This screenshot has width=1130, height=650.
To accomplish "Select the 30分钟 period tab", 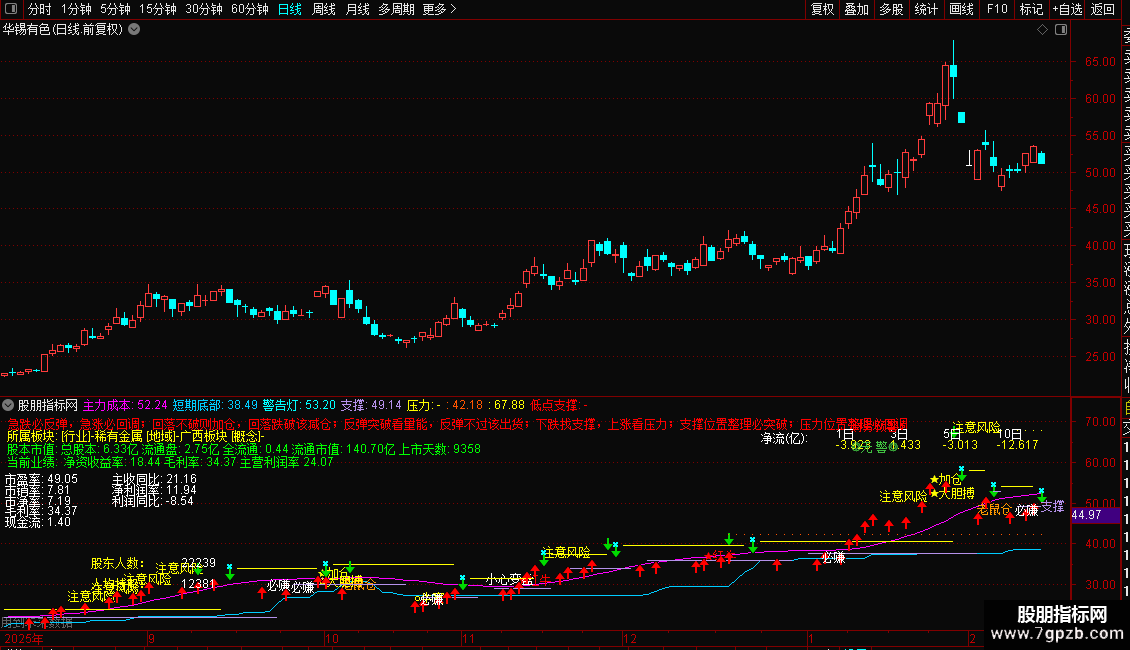I will tap(204, 9).
